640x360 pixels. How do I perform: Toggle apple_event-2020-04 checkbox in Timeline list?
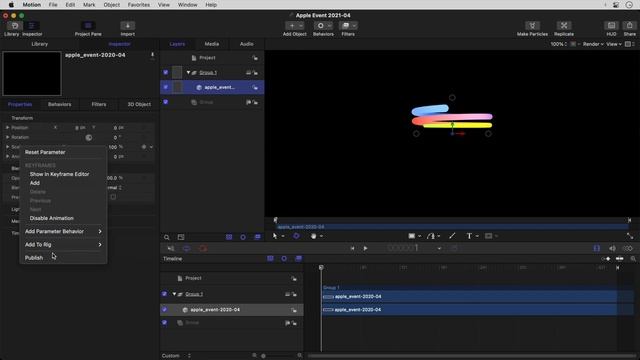pos(164,309)
